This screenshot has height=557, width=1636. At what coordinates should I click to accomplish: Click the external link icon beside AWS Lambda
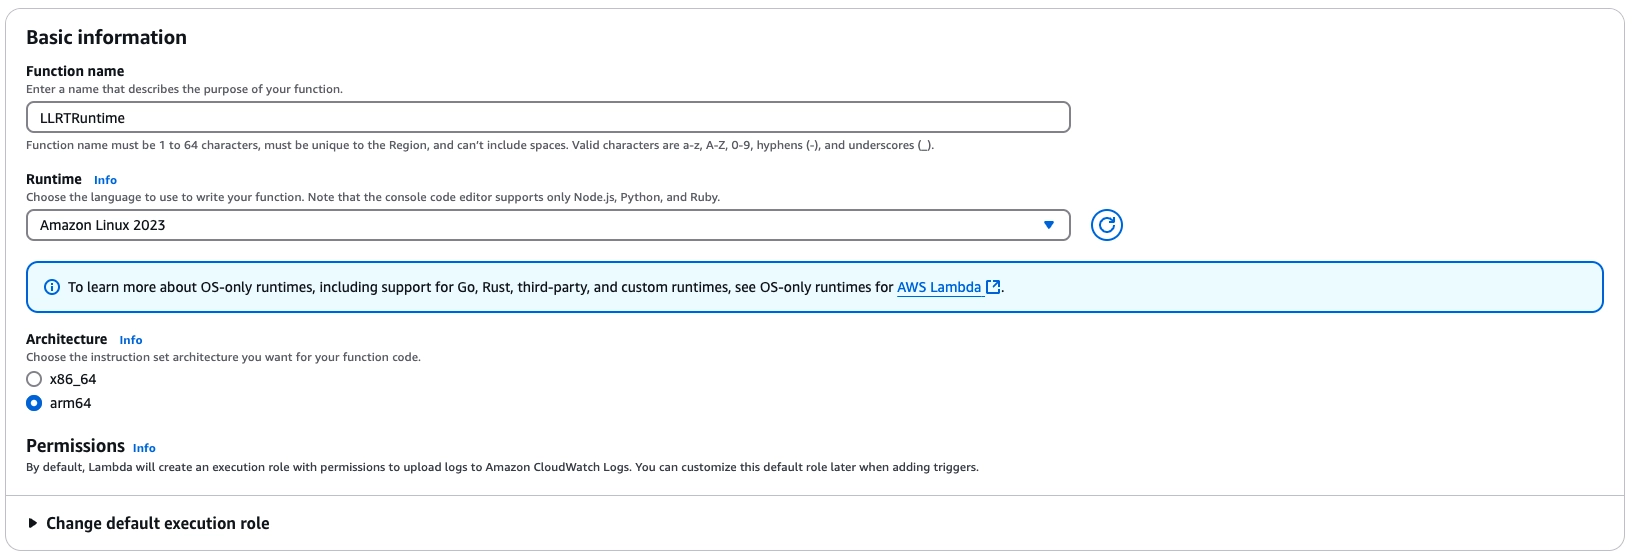[993, 287]
